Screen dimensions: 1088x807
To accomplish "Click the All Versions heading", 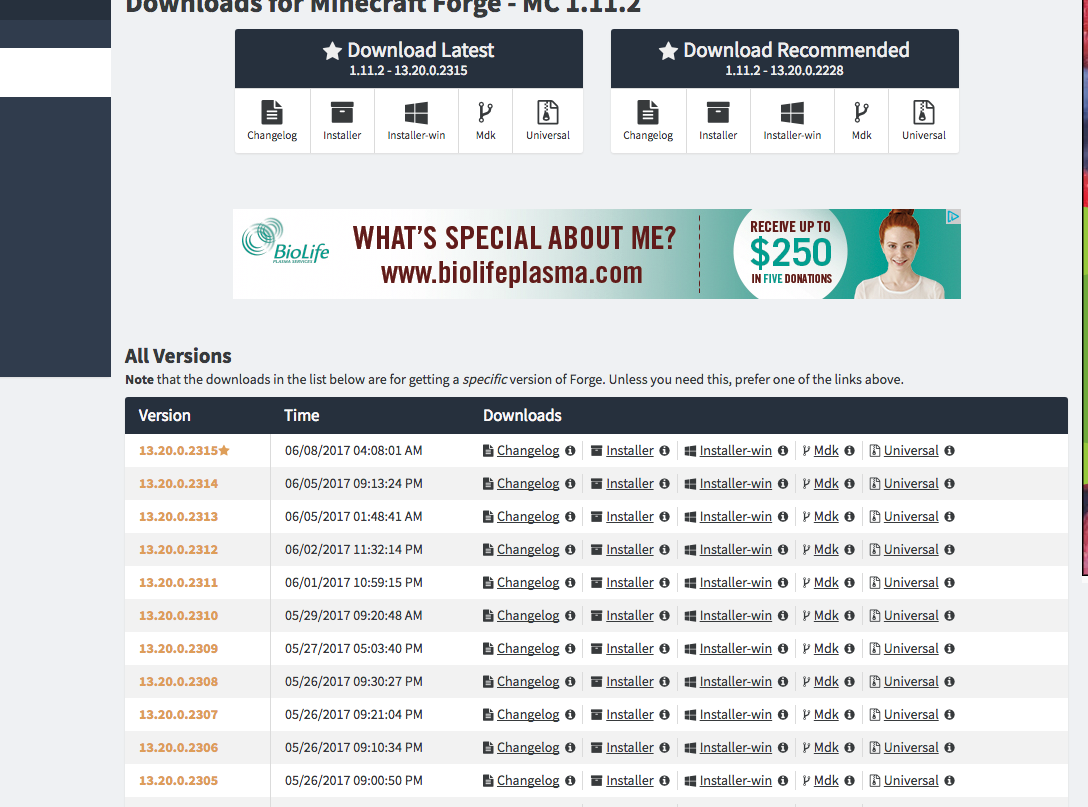I will pyautogui.click(x=178, y=356).
